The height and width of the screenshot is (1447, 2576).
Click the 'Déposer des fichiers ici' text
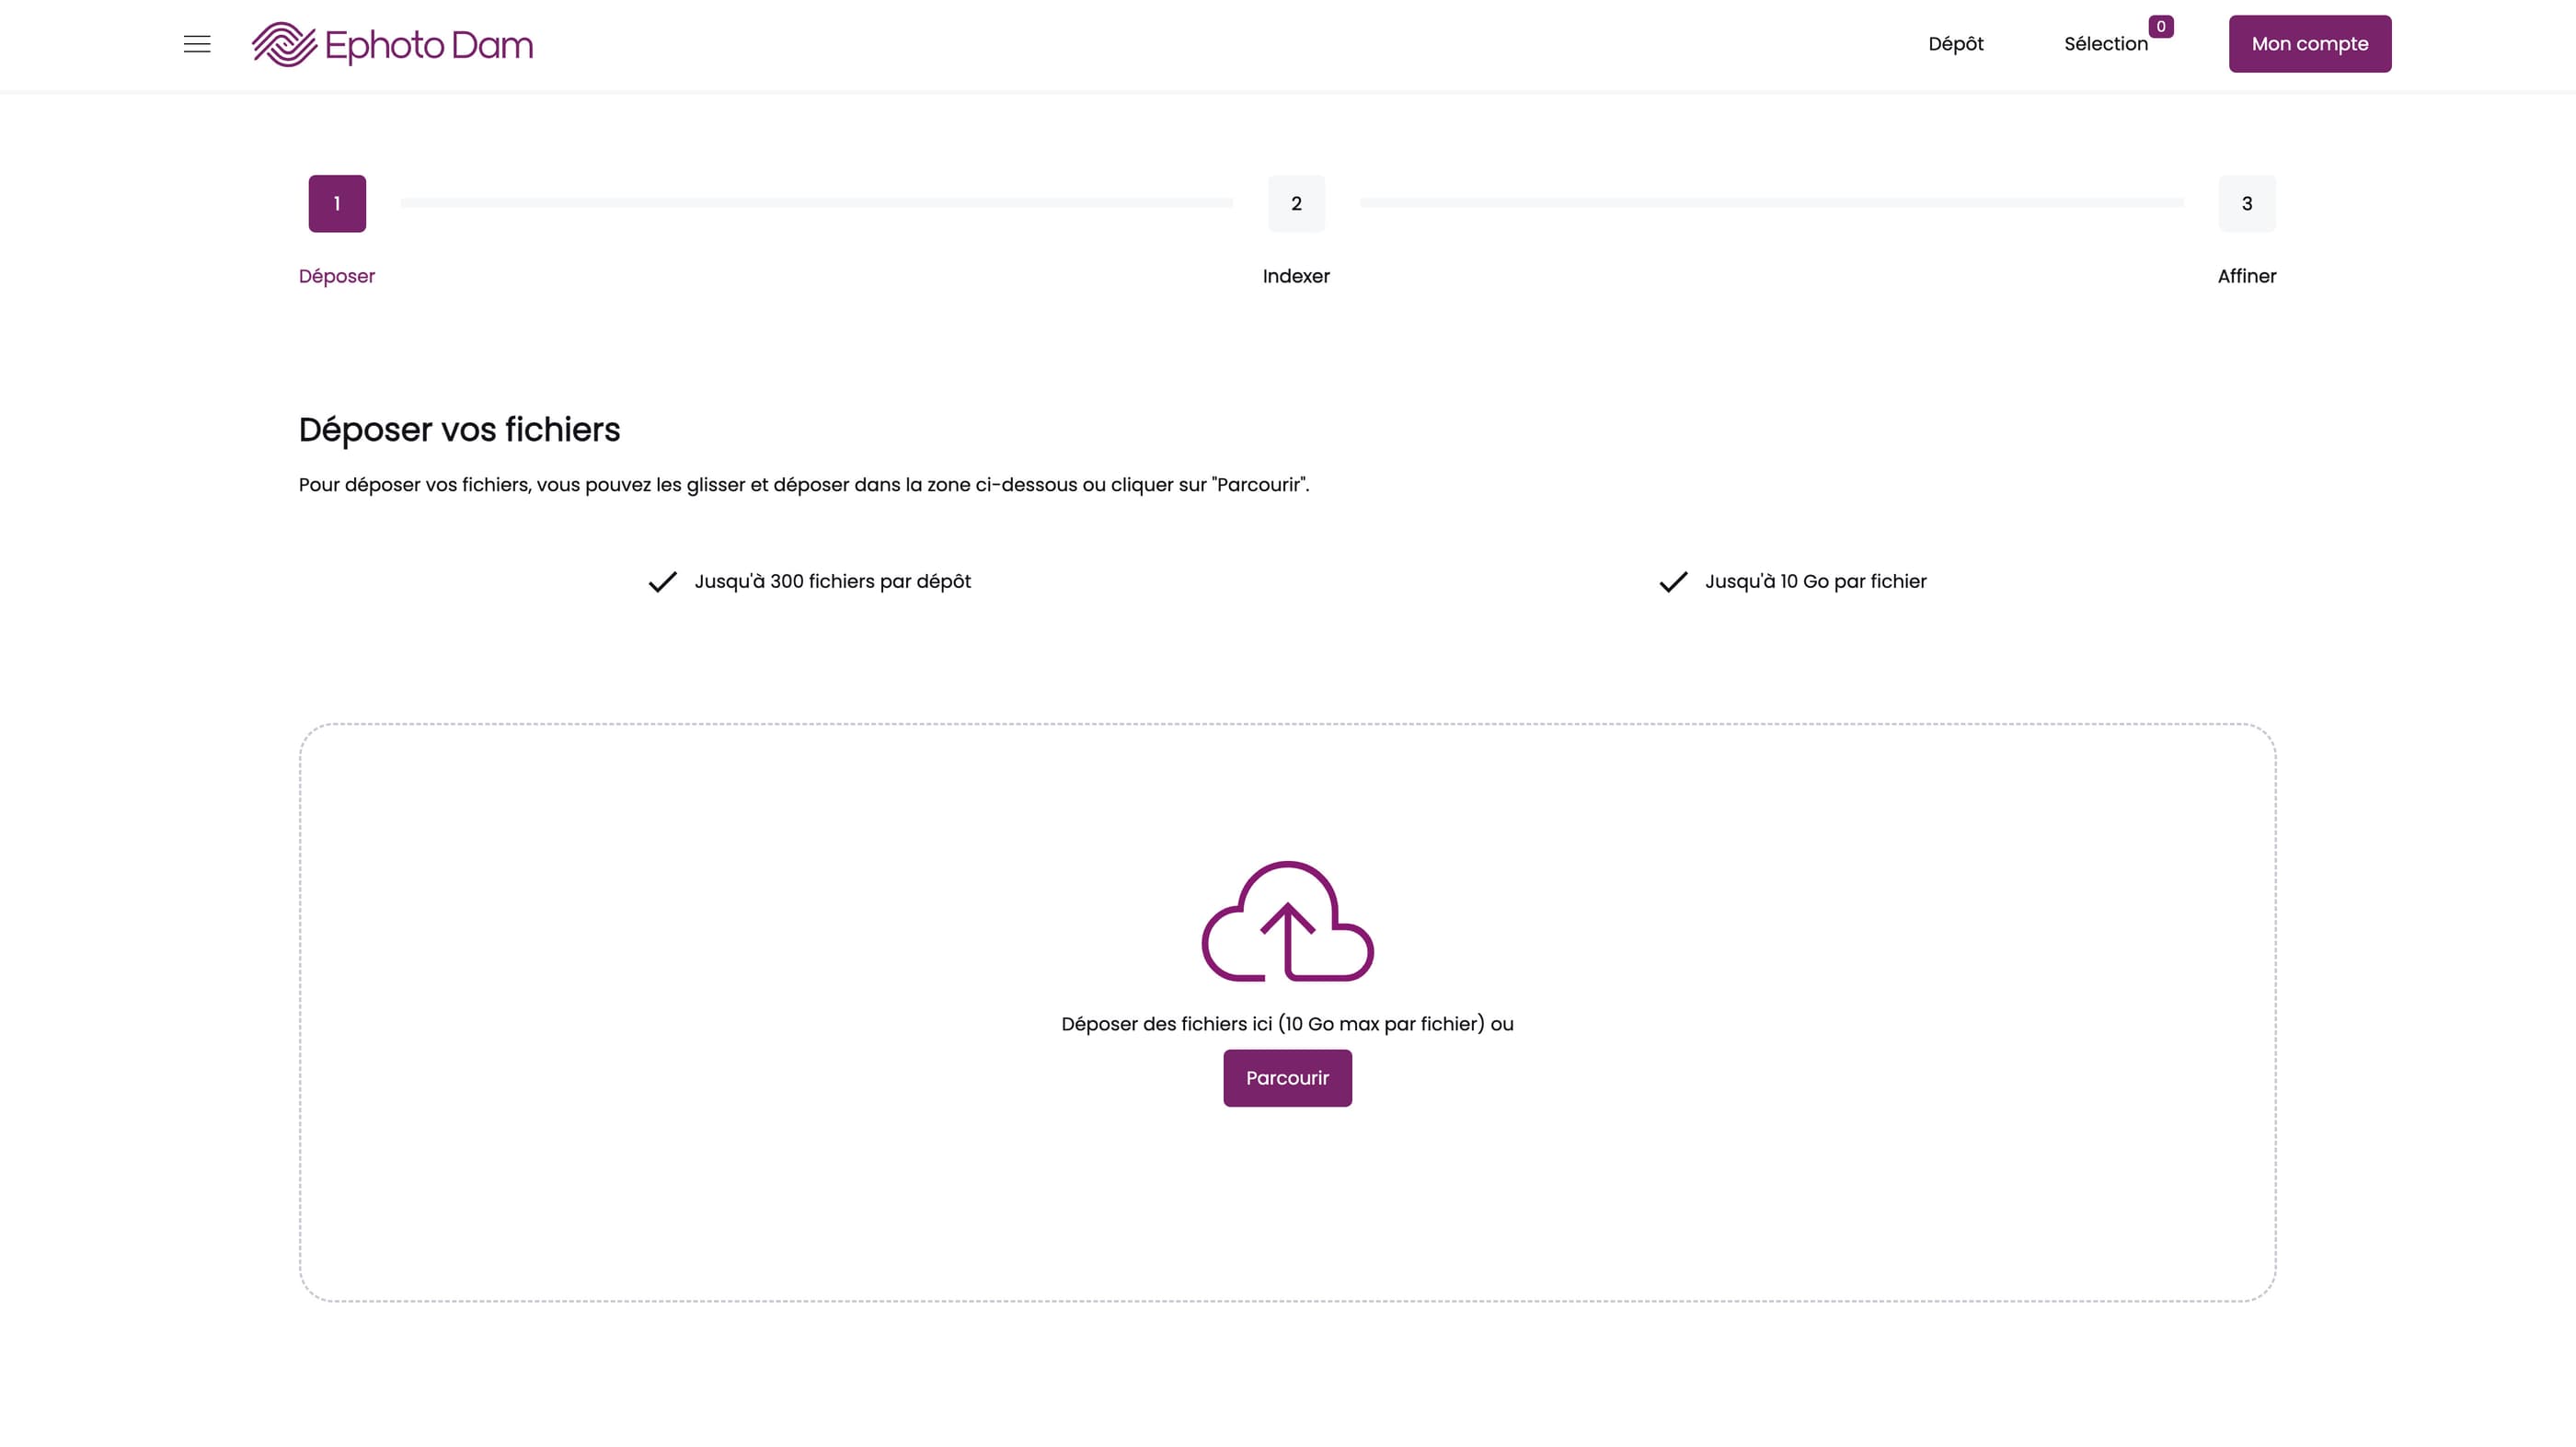click(1287, 1023)
